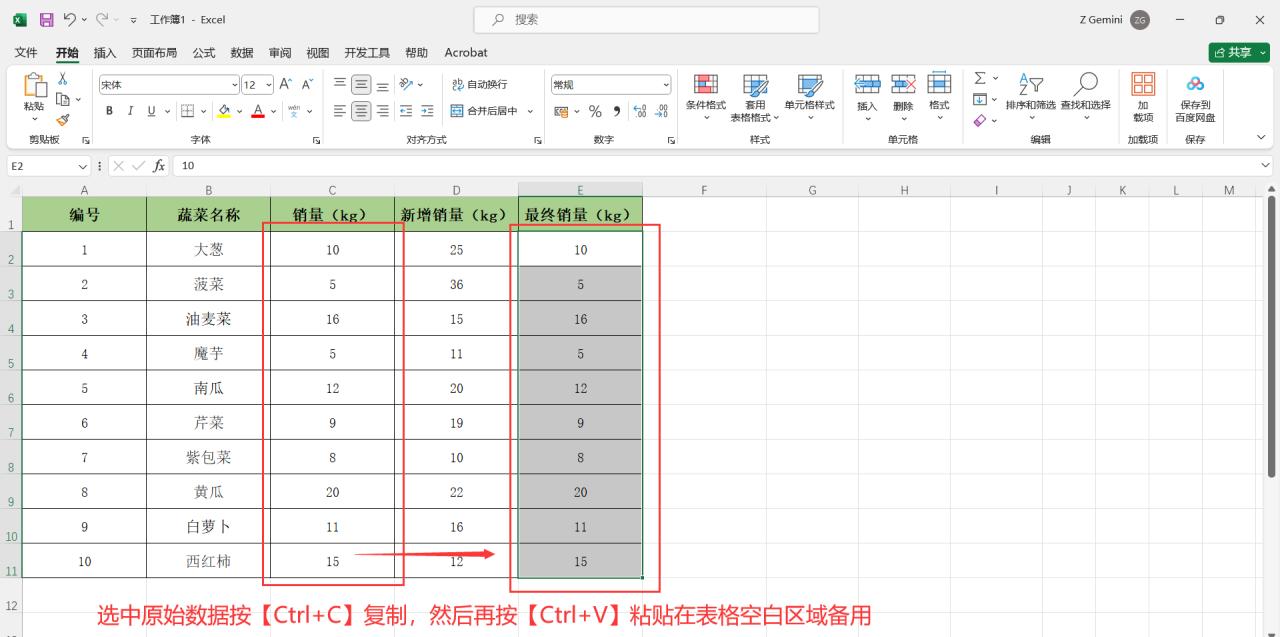Screen dimensions: 1280x637
Task: Collapse the ribbon with the chevron
Action: [1260, 138]
